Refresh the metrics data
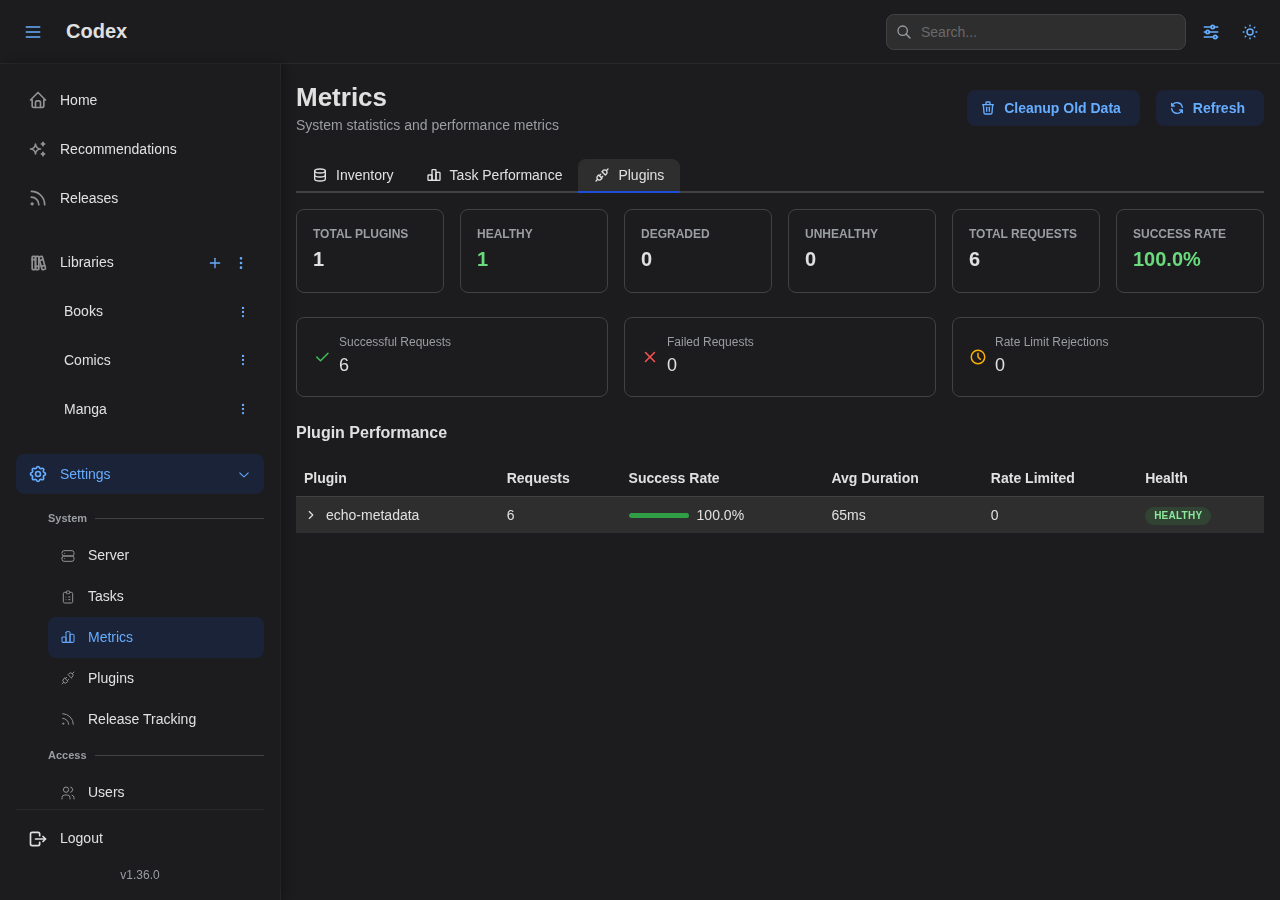1280x900 pixels. click(x=1210, y=108)
